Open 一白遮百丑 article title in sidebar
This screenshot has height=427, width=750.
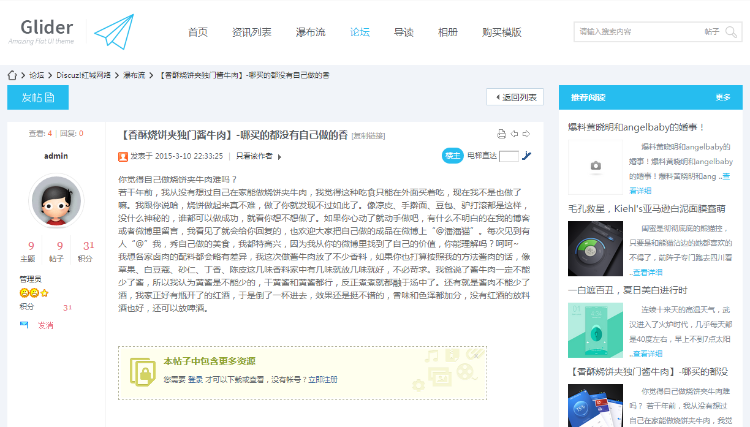(x=628, y=290)
